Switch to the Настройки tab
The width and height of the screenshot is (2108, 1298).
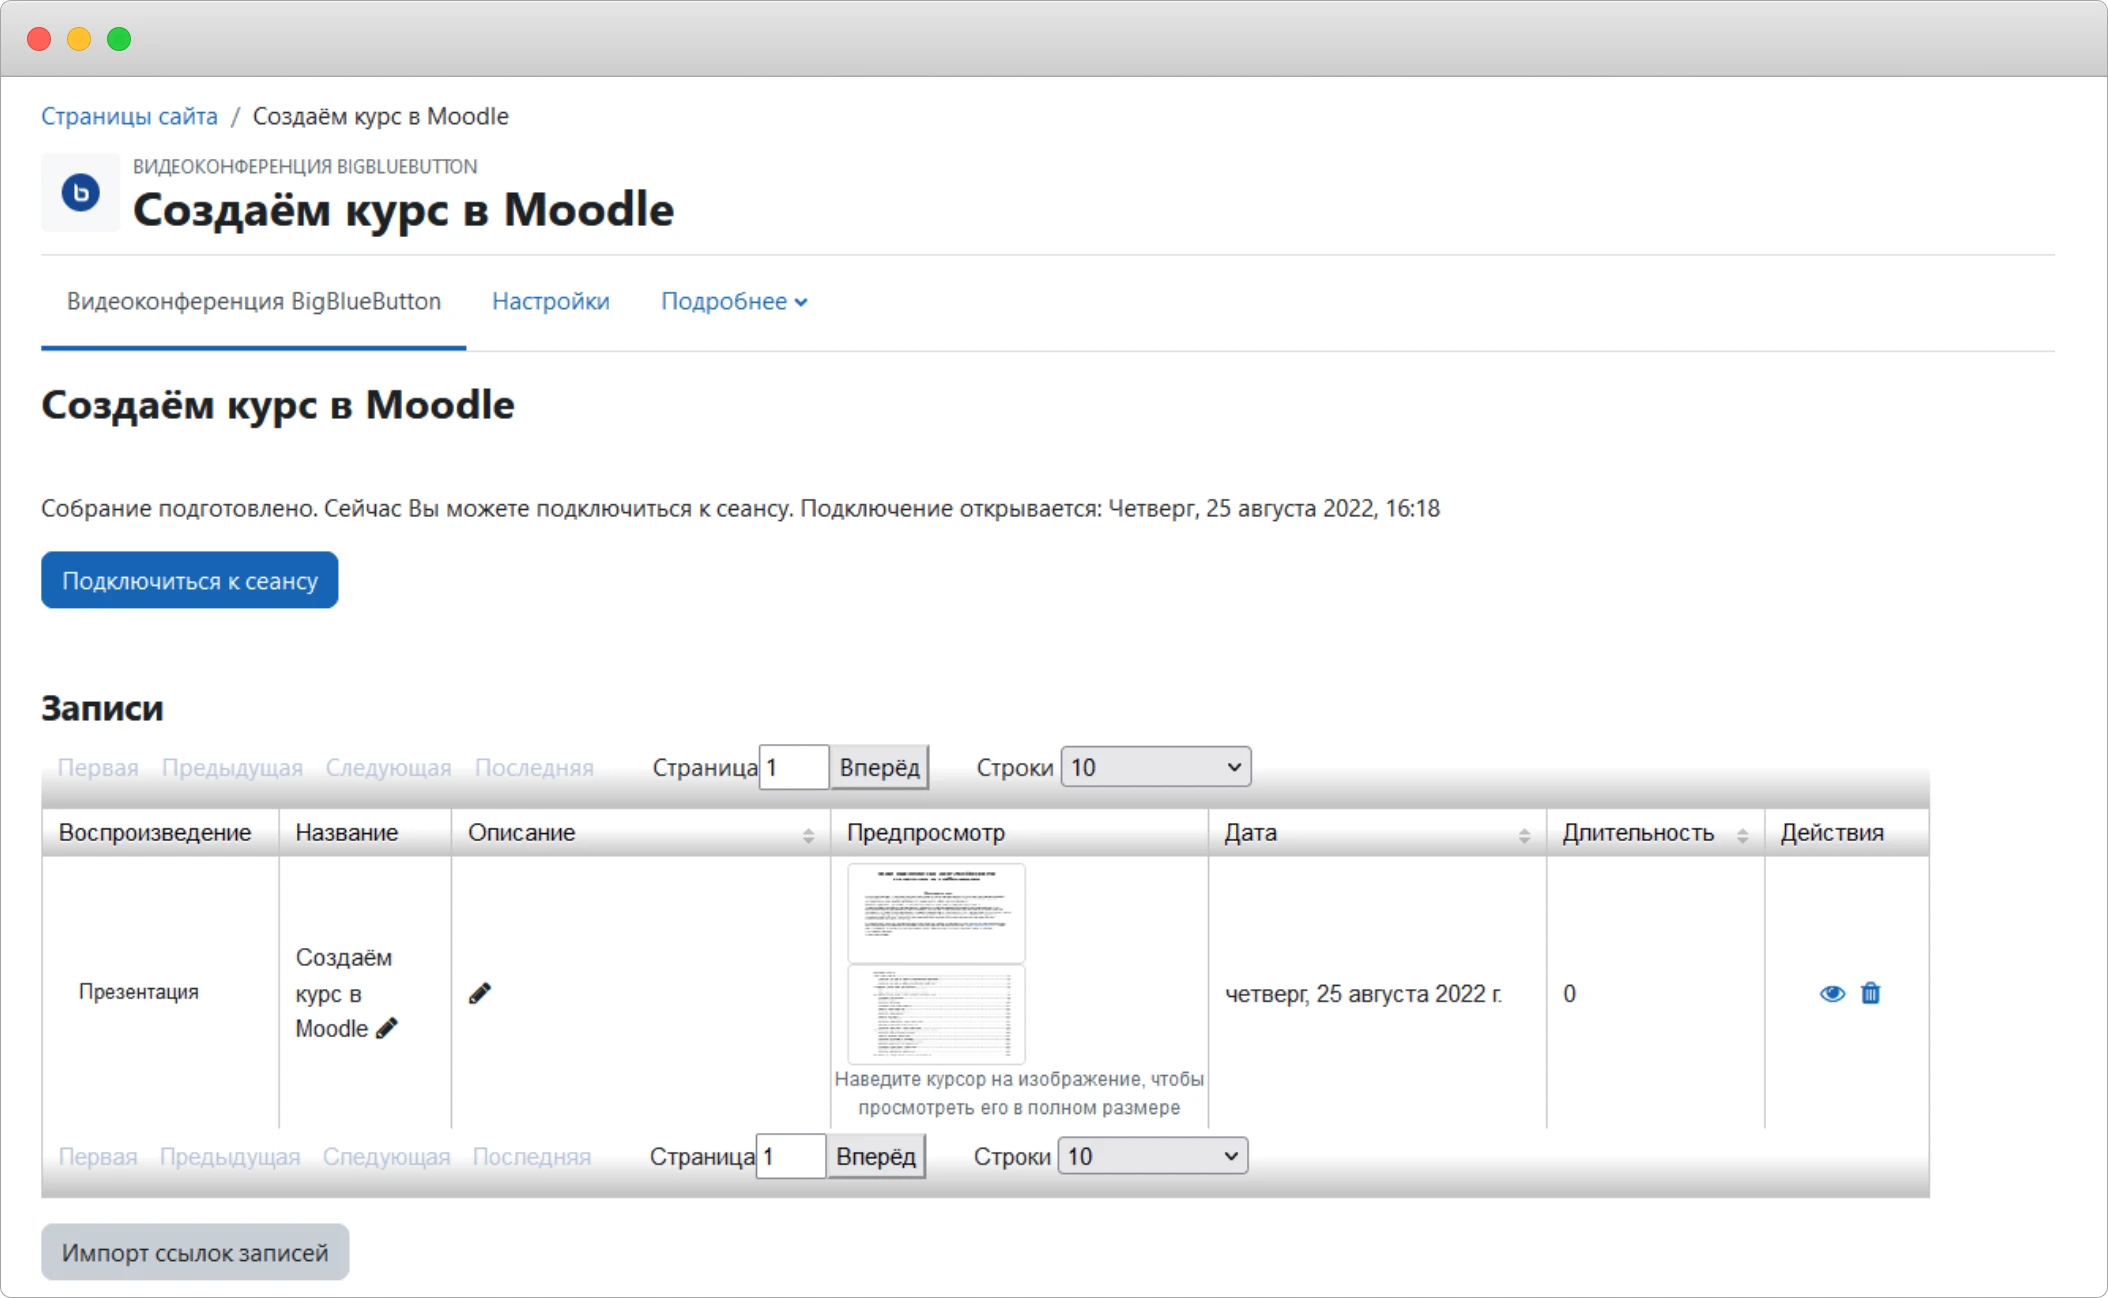click(550, 301)
